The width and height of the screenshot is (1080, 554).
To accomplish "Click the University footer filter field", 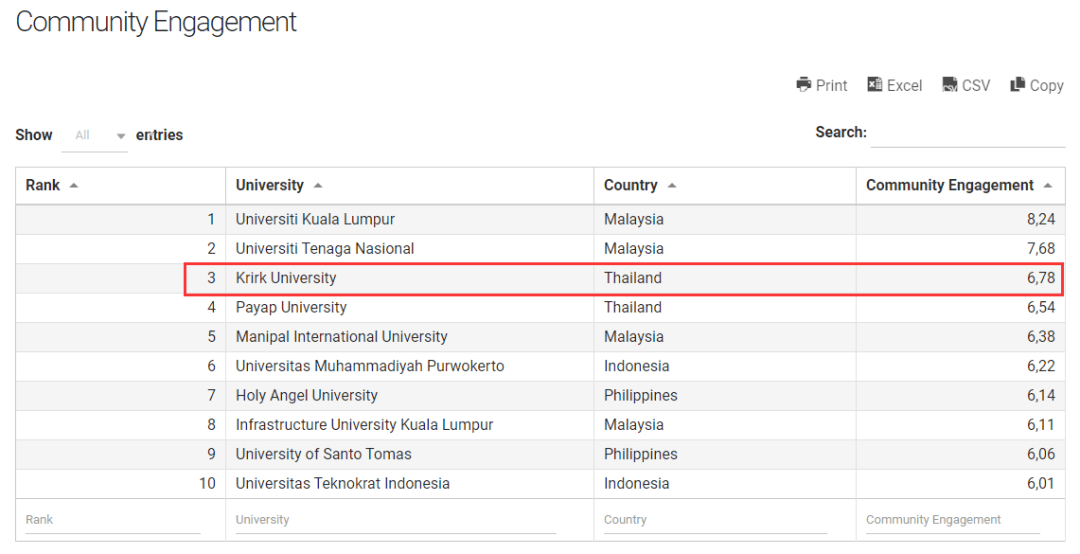I will (395, 520).
